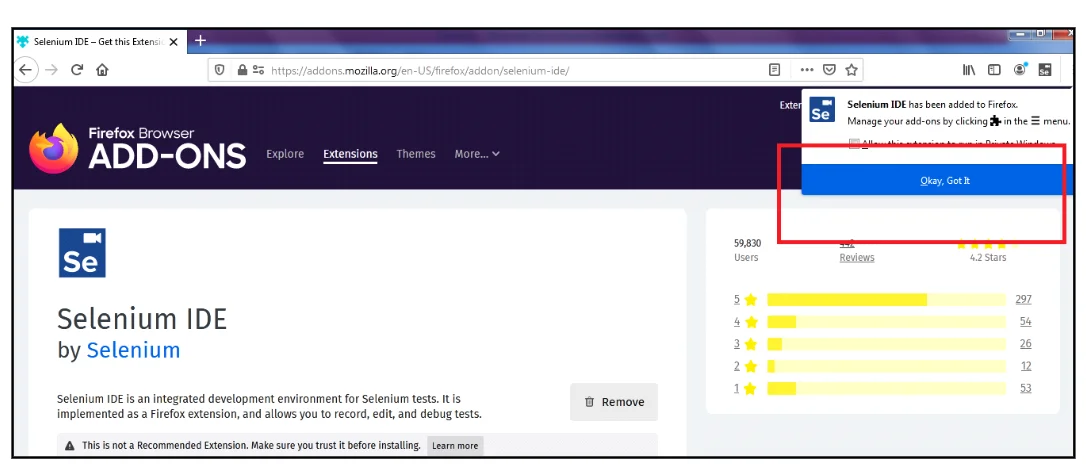
Task: Click the Selenium IDE add-on logo
Action: pyautogui.click(x=82, y=253)
